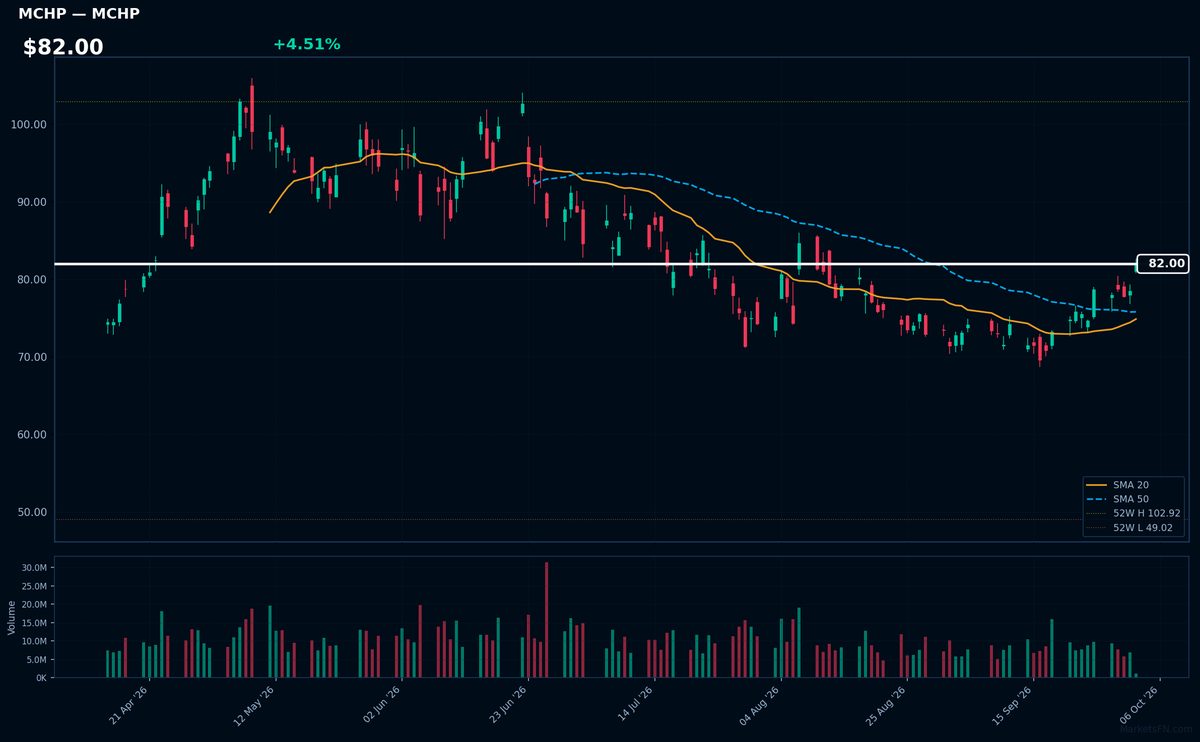Click the 30.0M volume axis label
This screenshot has height=742, width=1200.
click(34, 568)
